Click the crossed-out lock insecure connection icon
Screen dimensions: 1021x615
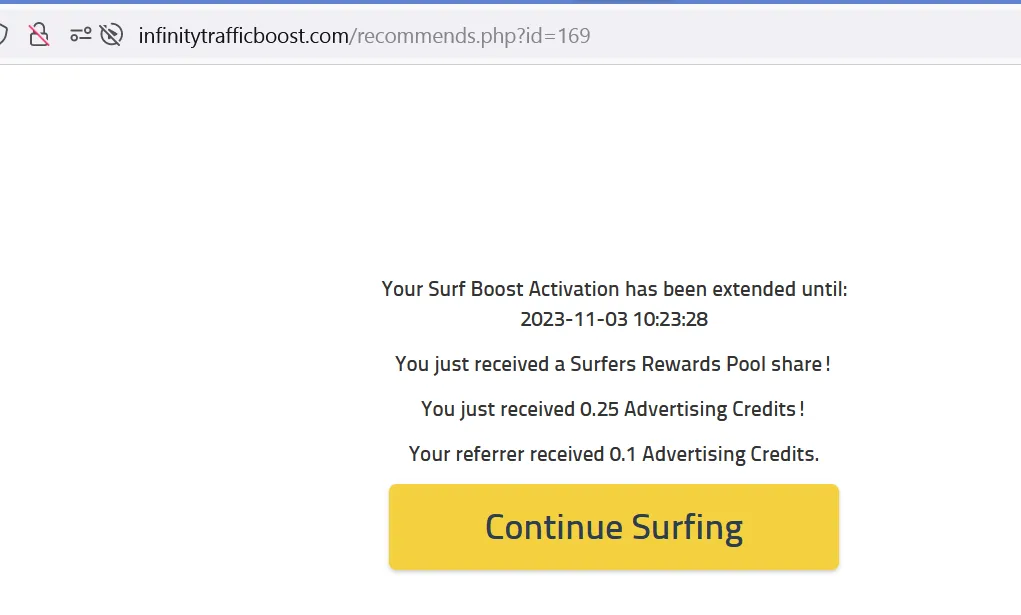tap(39, 36)
